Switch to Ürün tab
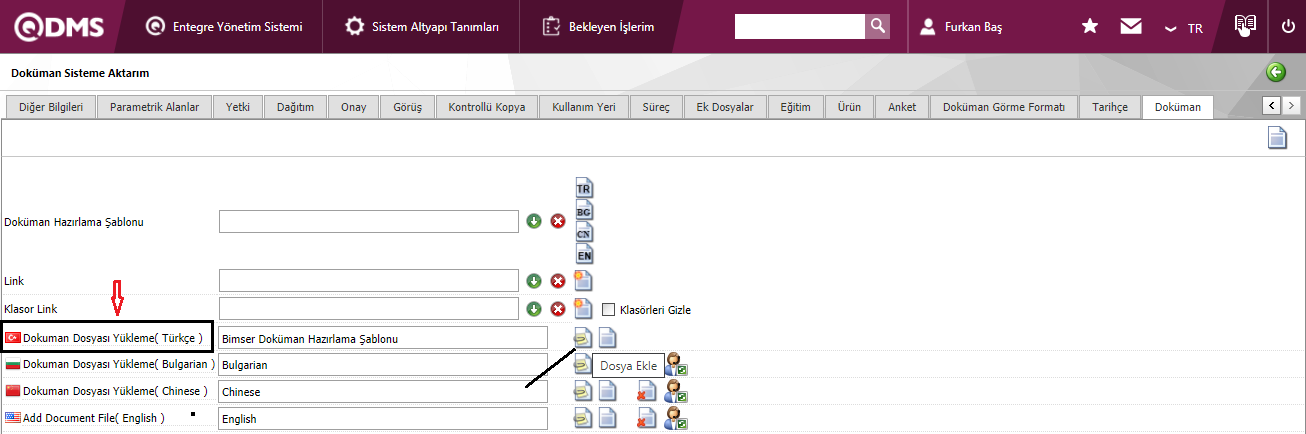Viewport: 1306px width, 434px height. pos(850,107)
